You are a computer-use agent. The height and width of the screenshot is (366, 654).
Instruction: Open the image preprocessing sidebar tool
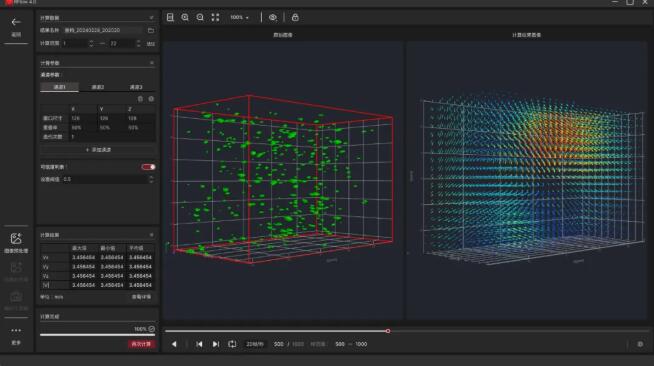(16, 242)
